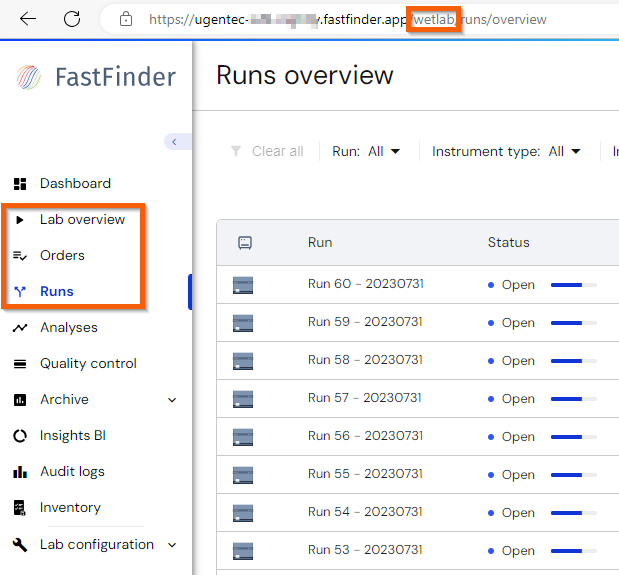Open Run 60 - 20230731
The width and height of the screenshot is (619, 575).
[x=366, y=284]
